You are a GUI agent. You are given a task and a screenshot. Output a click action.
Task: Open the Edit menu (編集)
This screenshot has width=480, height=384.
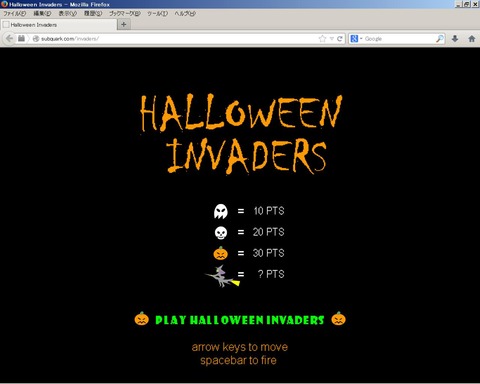pyautogui.click(x=42, y=13)
